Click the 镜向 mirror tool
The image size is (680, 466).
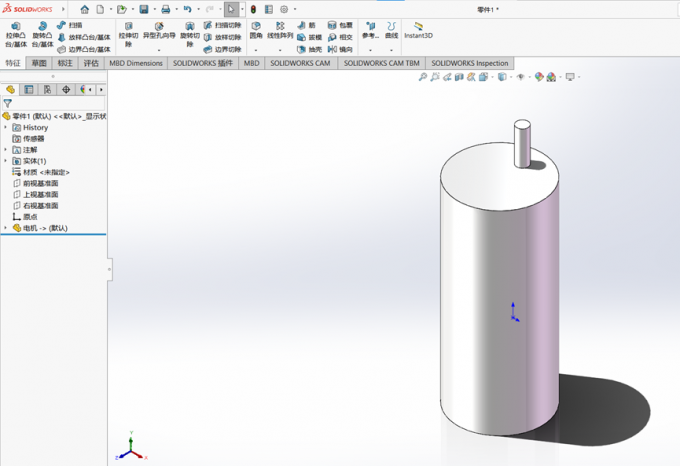click(340, 49)
